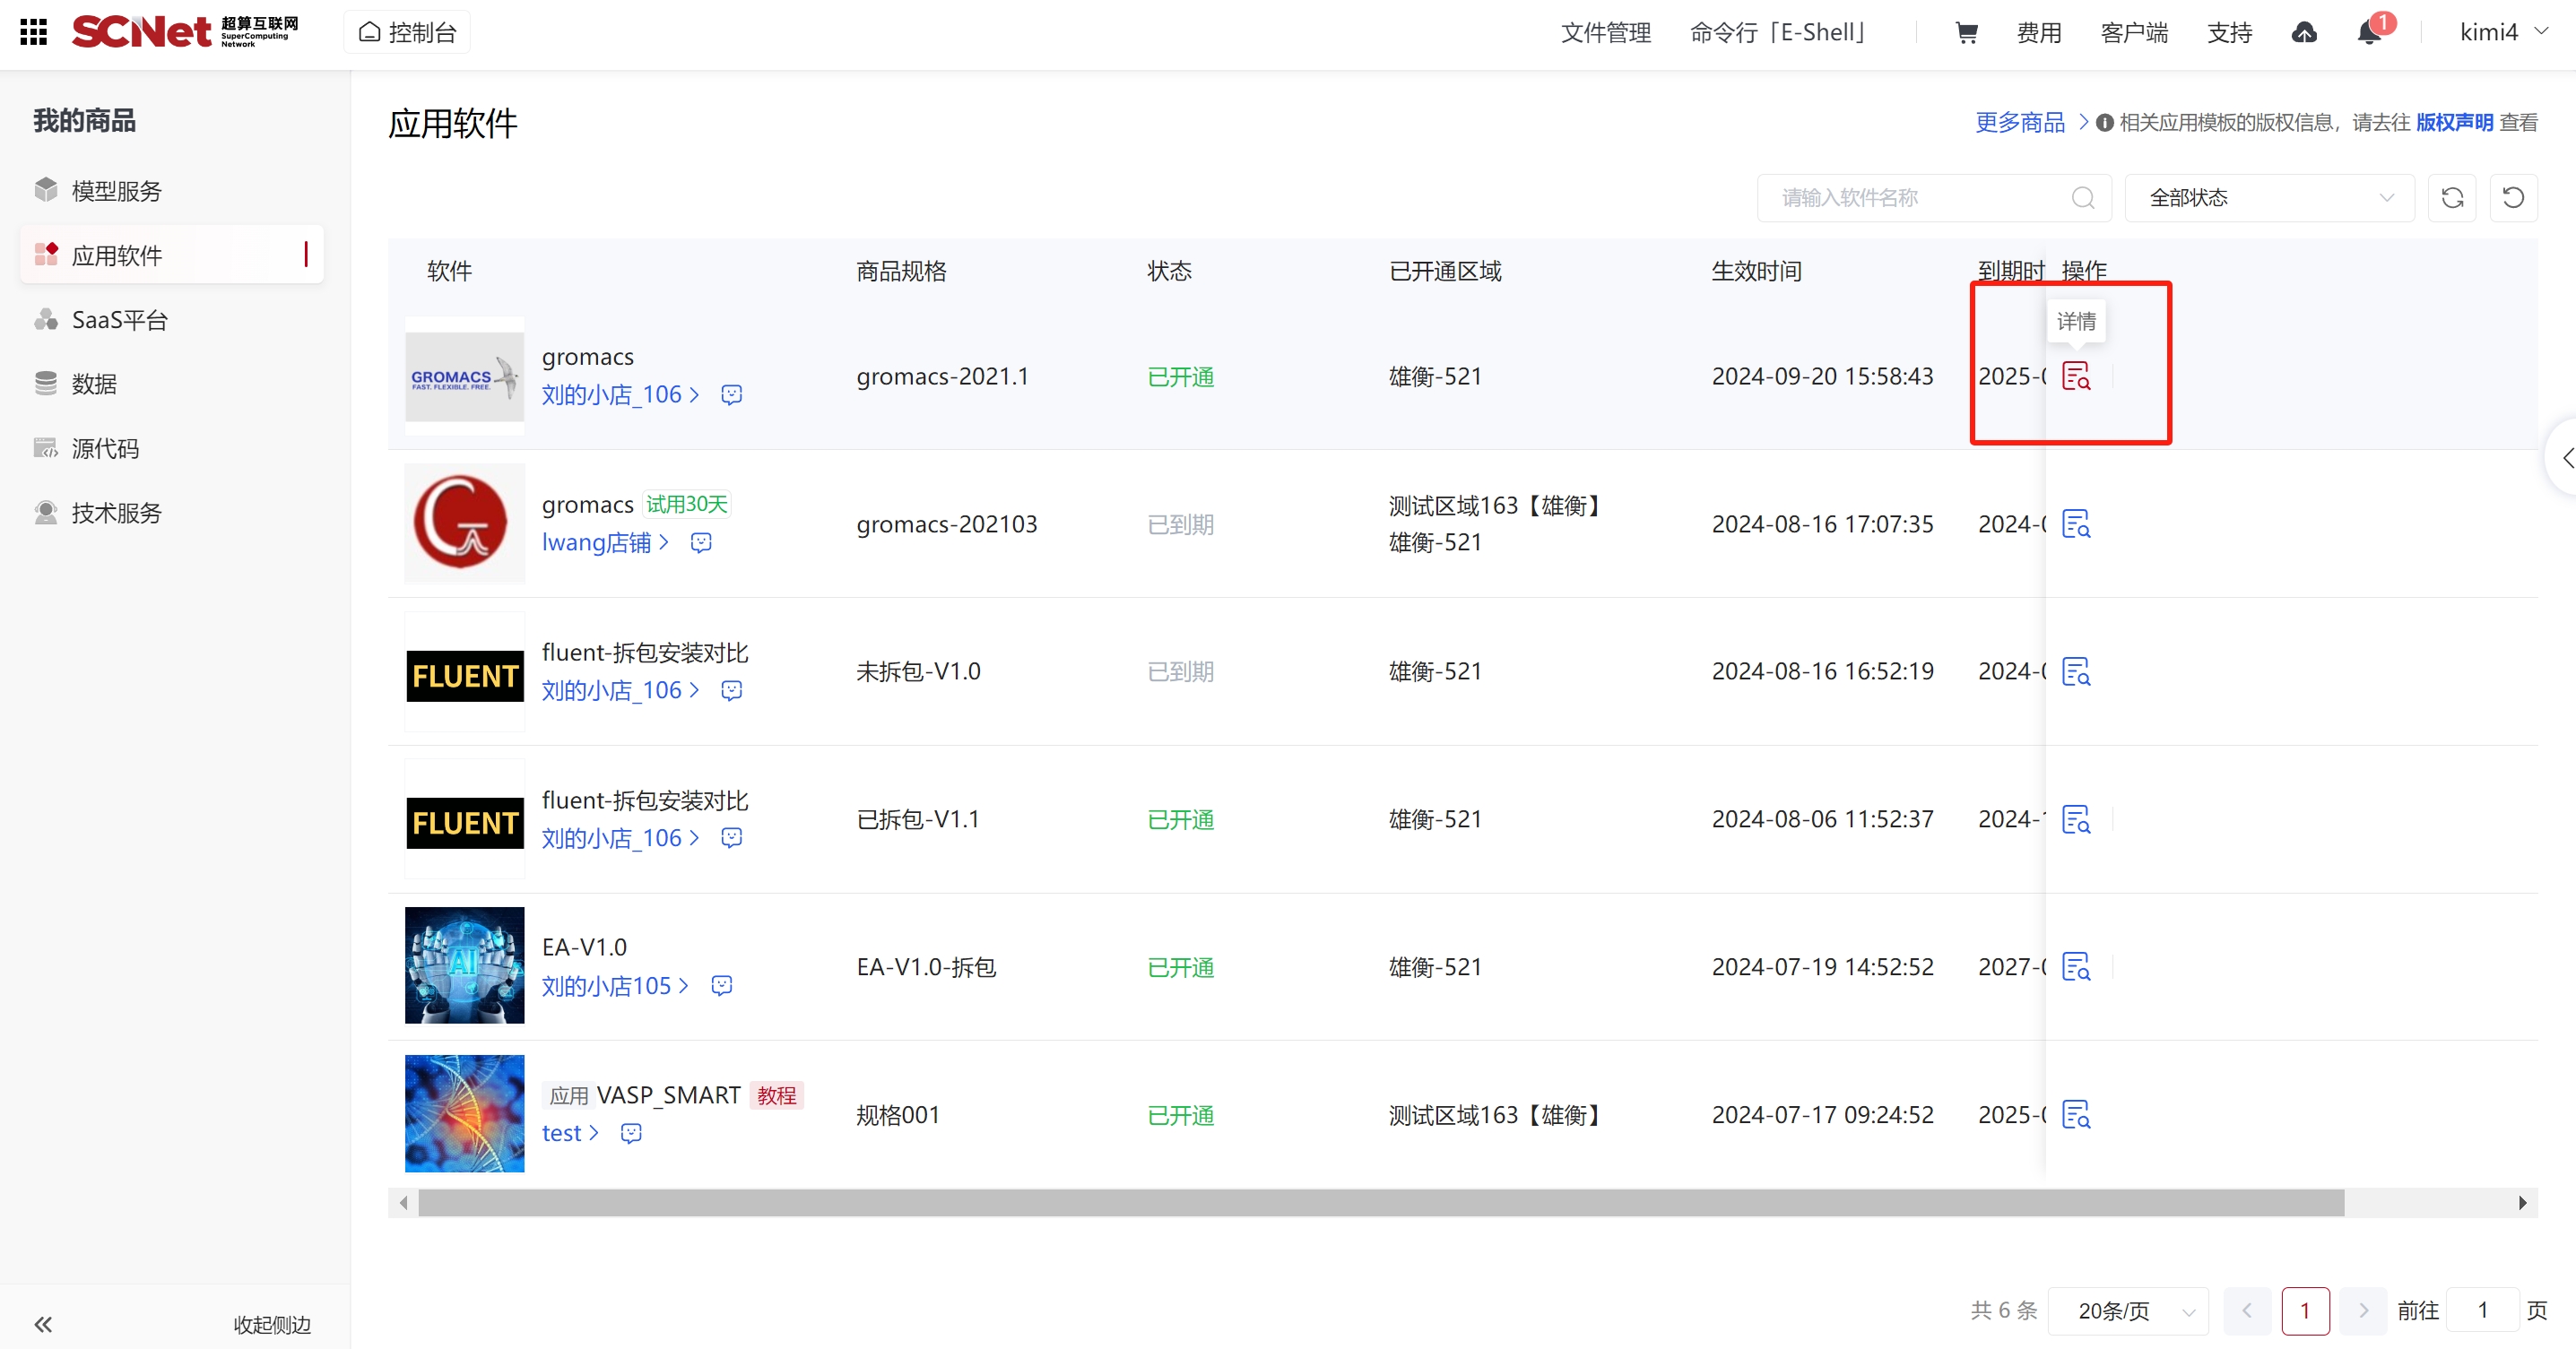Open the 20条/页 page size dropdown
The height and width of the screenshot is (1349, 2576).
pyautogui.click(x=2129, y=1310)
